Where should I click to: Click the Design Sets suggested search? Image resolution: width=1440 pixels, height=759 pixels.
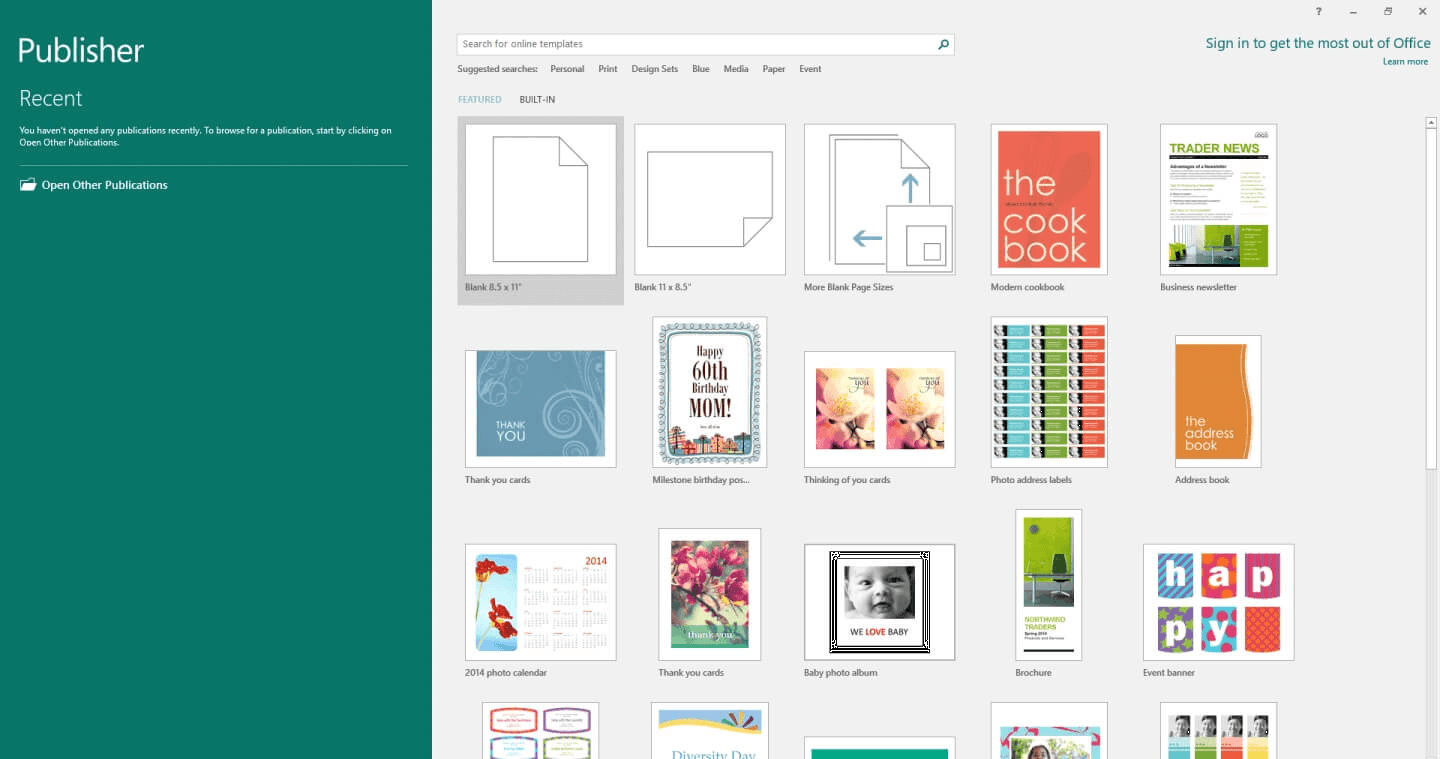click(x=654, y=68)
